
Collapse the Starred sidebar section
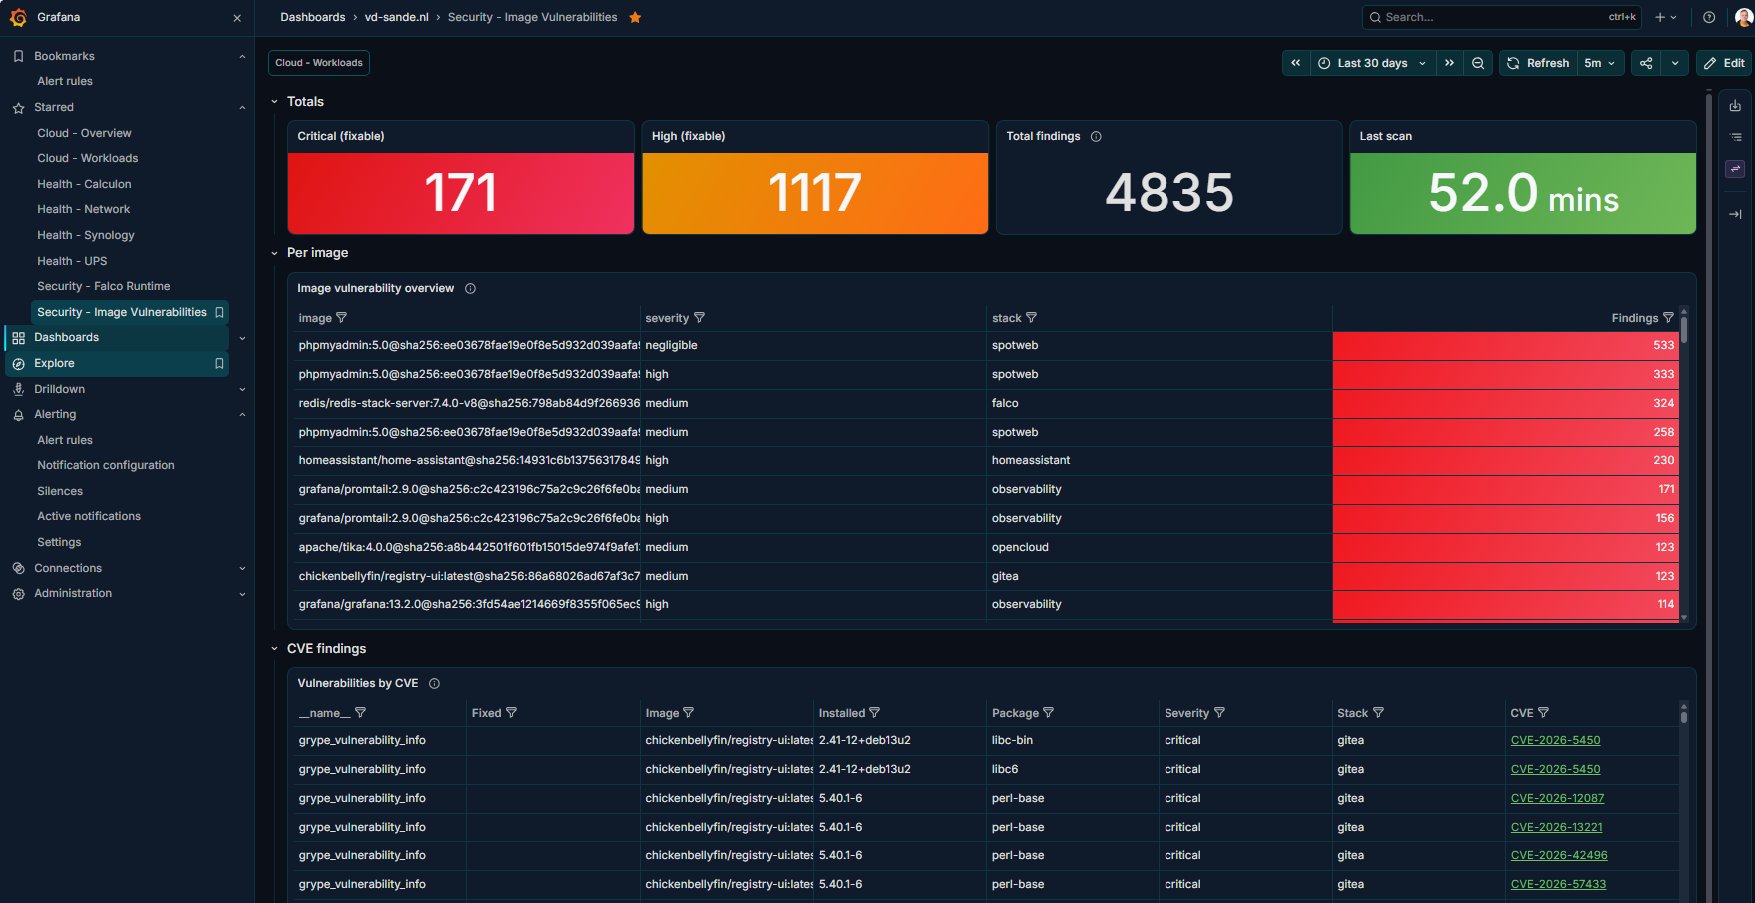coord(242,107)
